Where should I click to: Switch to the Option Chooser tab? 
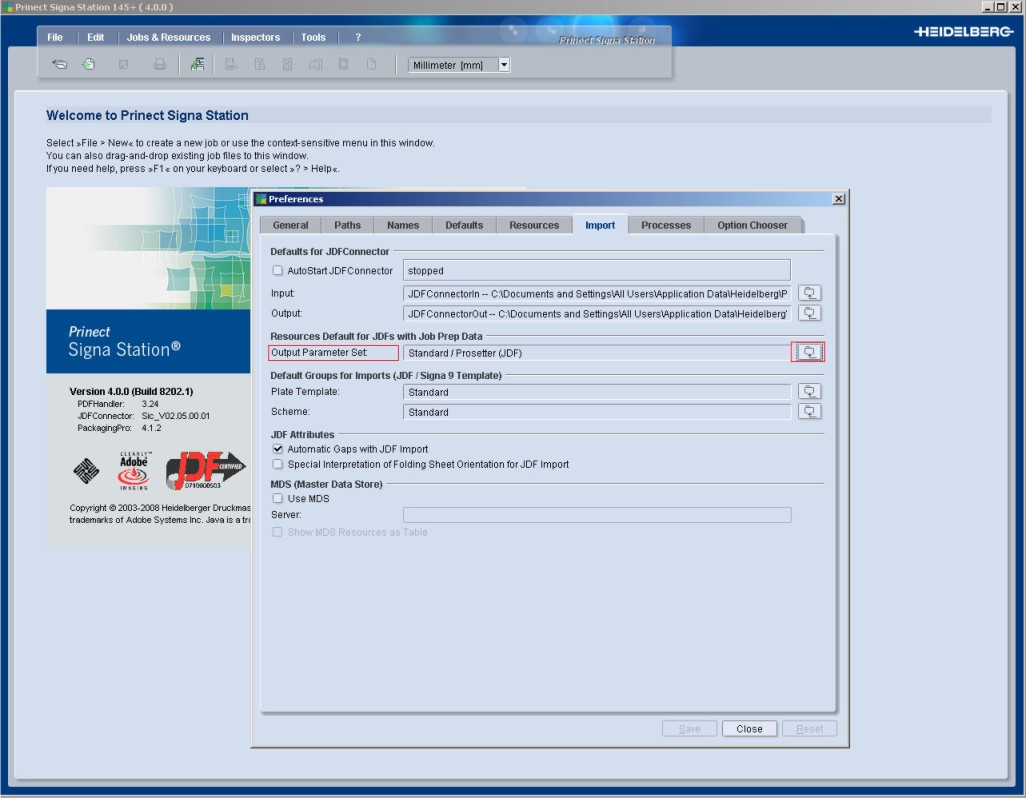pos(752,225)
